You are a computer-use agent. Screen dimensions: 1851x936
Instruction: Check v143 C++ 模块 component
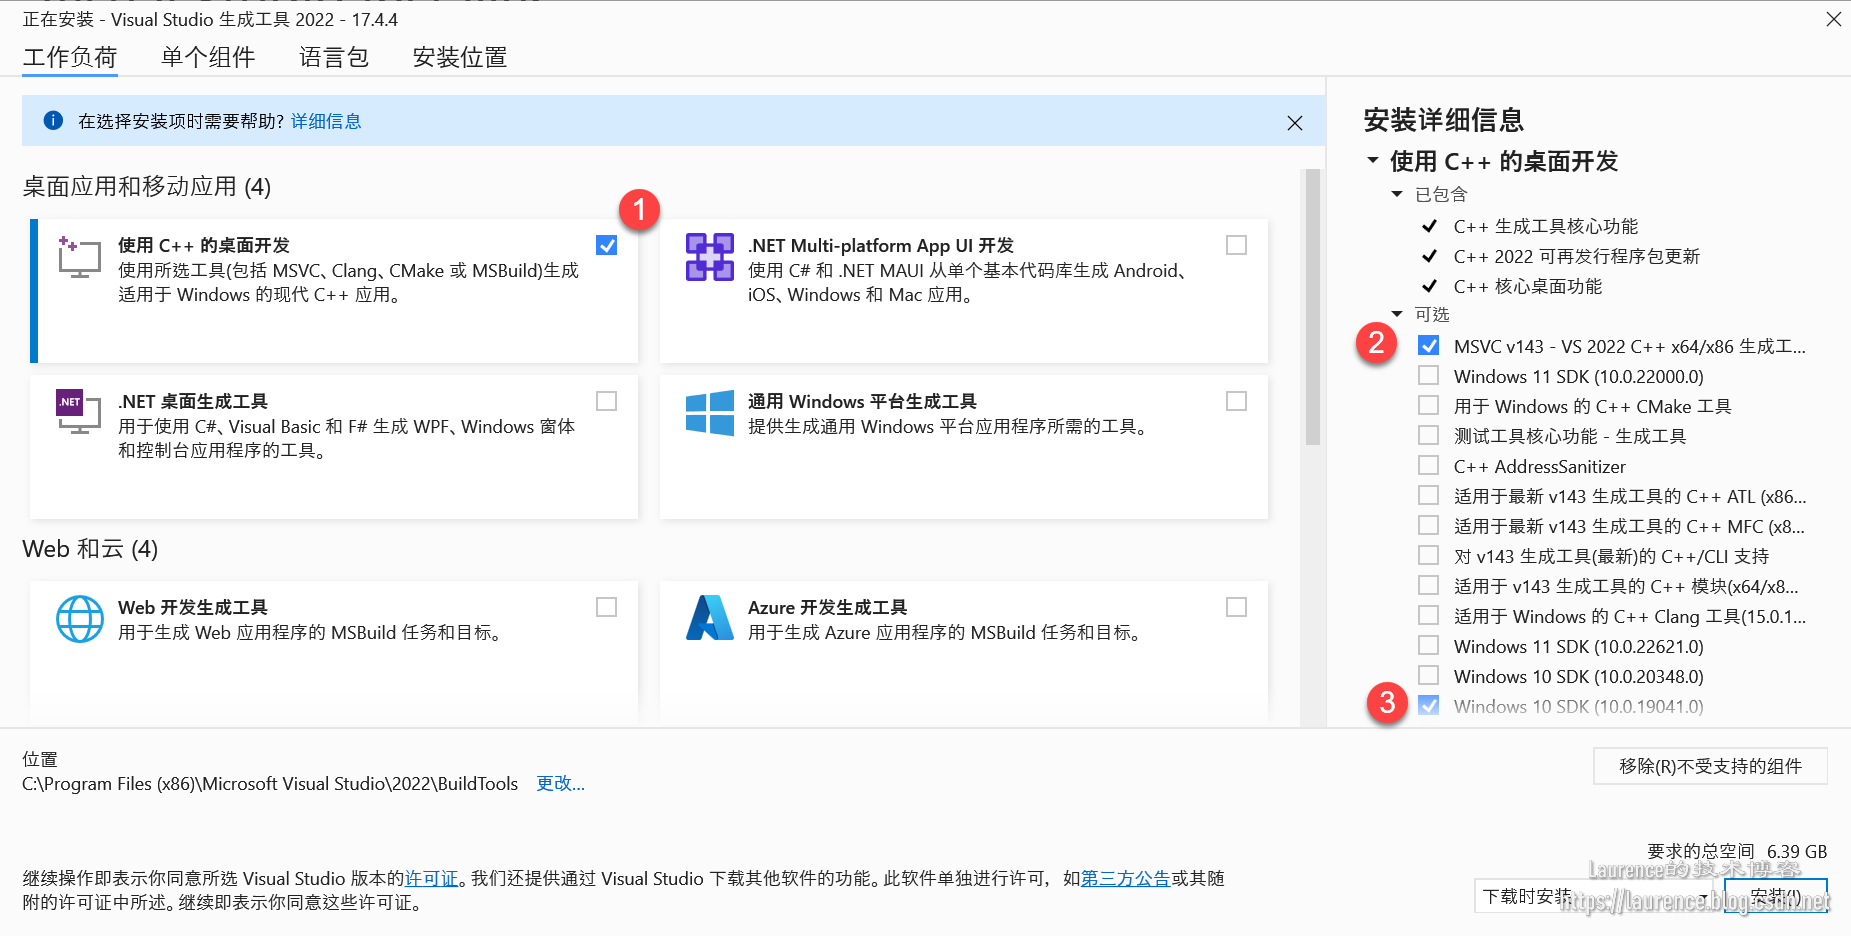coord(1429,585)
